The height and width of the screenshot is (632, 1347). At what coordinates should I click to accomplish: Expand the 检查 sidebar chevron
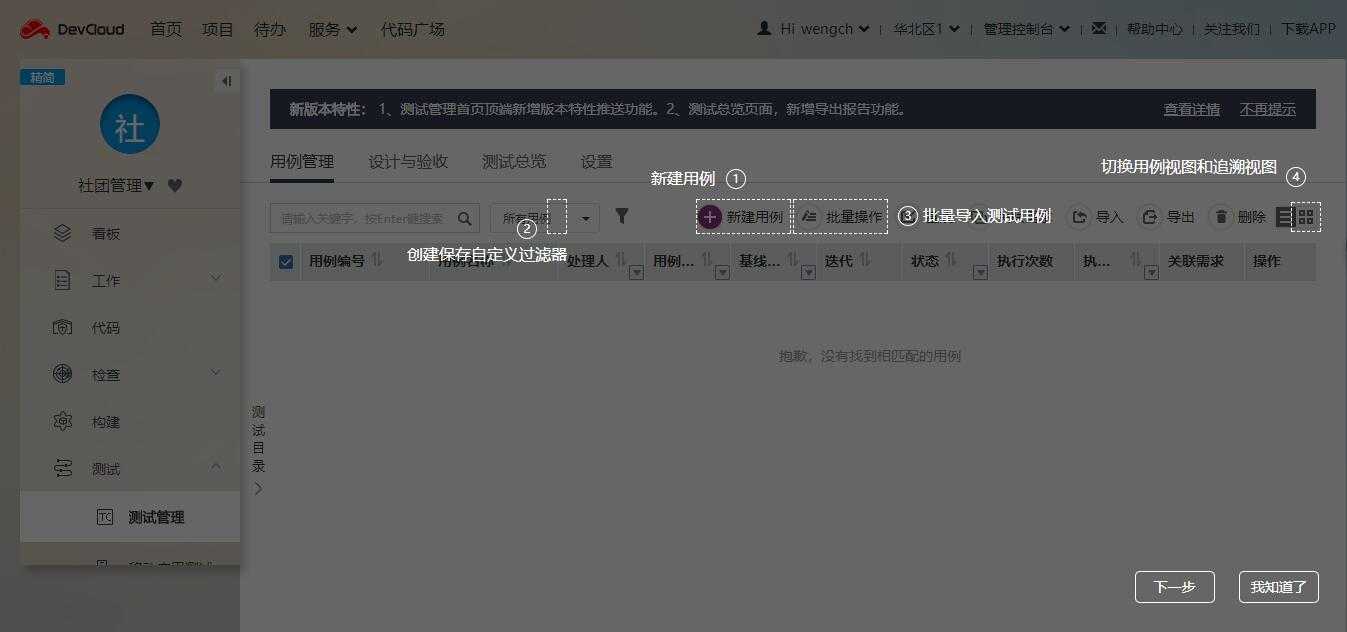tap(216, 373)
